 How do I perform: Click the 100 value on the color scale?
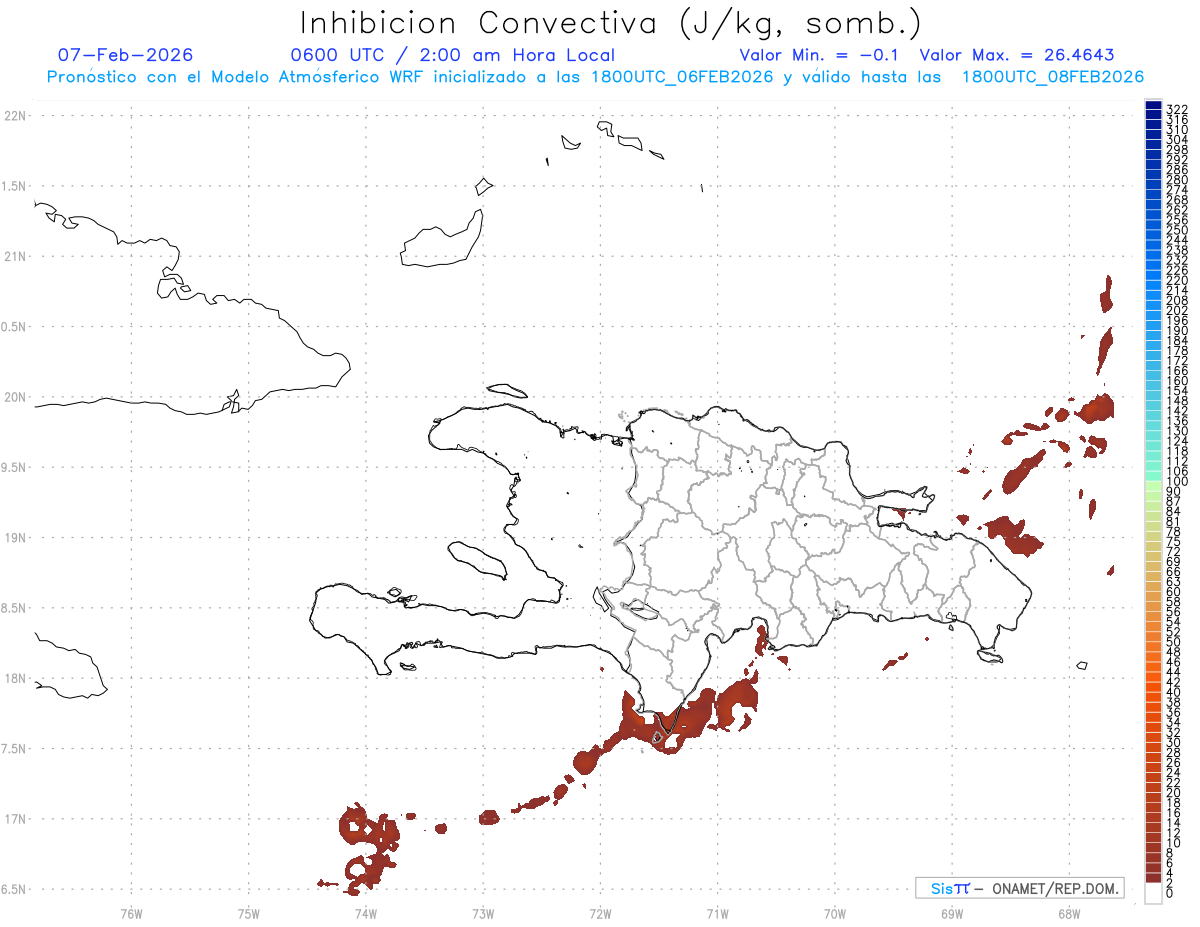click(x=1177, y=482)
